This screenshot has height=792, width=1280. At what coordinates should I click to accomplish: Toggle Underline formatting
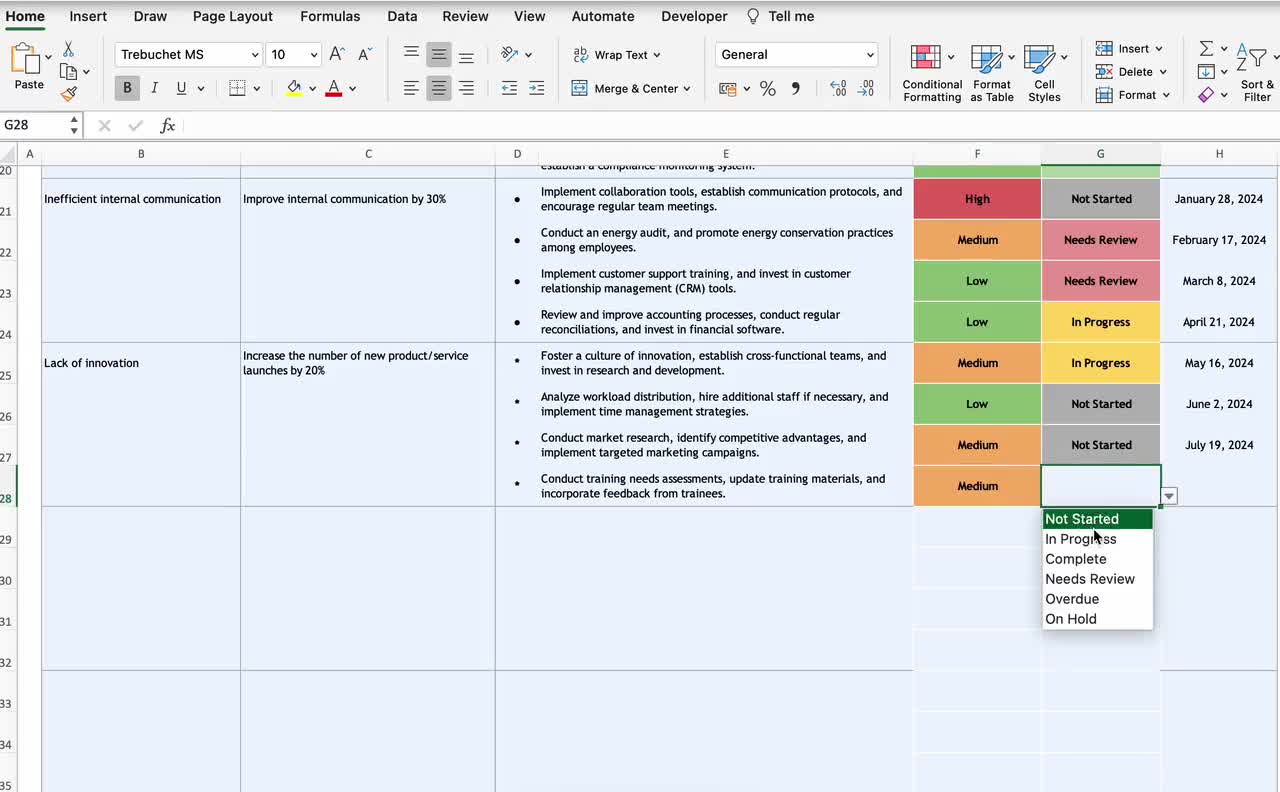[180, 88]
